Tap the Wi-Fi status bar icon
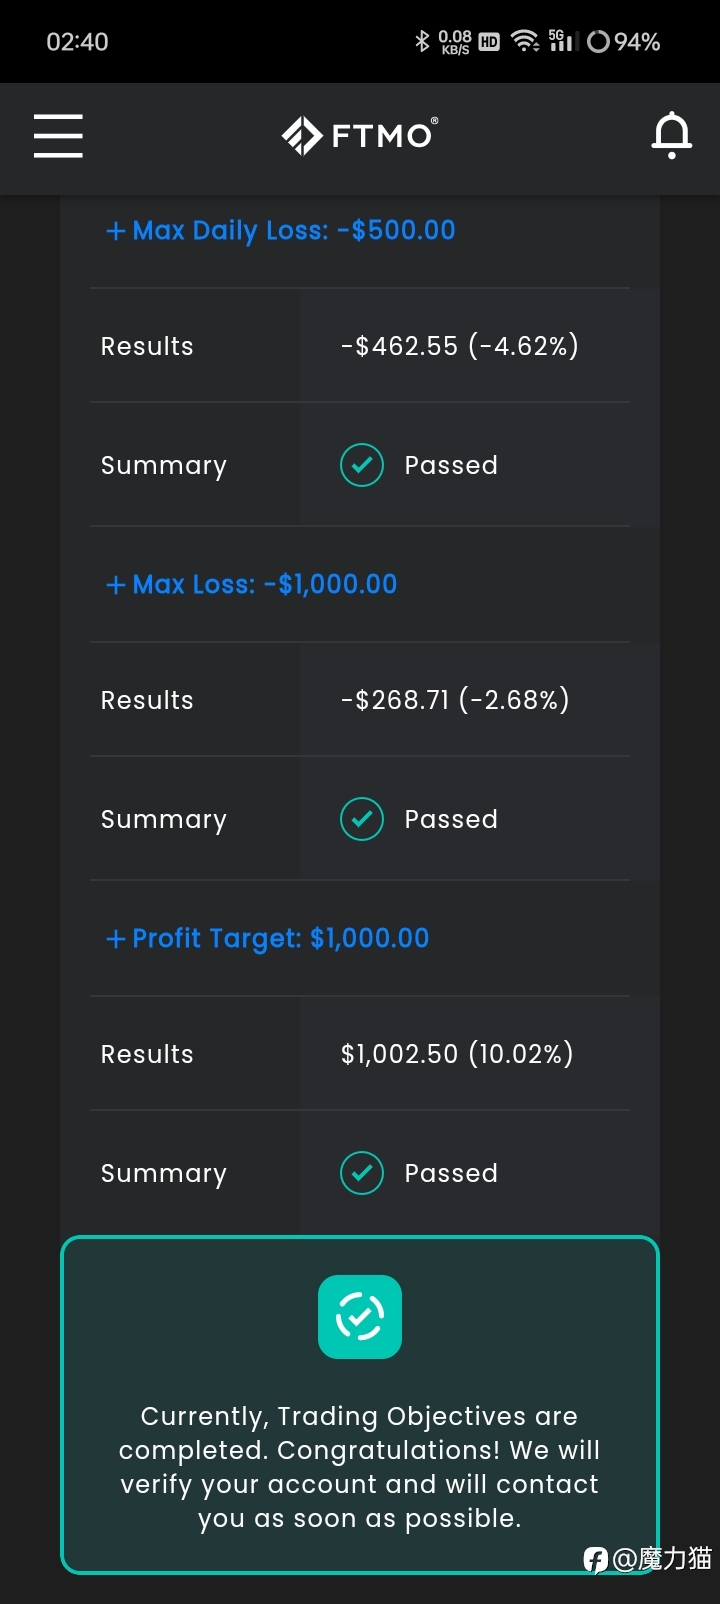Image resolution: width=720 pixels, height=1604 pixels. point(525,41)
